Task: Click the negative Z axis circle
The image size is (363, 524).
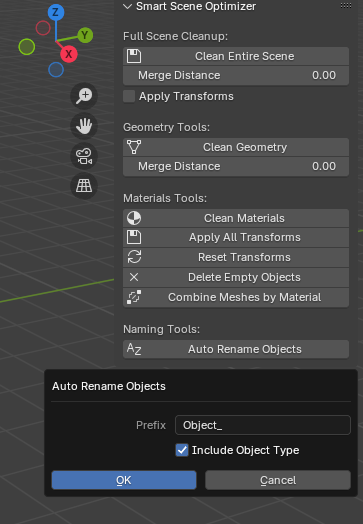Action: point(56,70)
